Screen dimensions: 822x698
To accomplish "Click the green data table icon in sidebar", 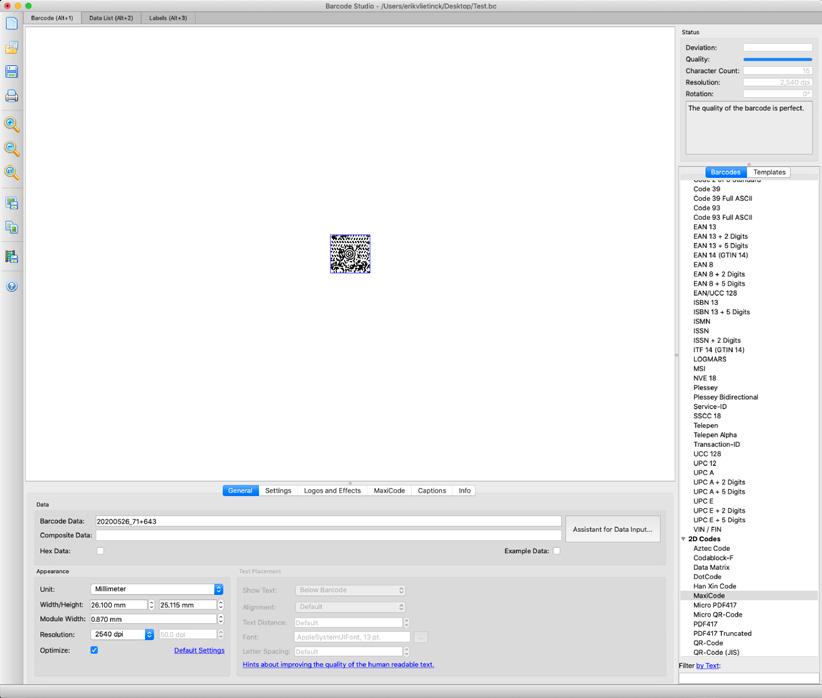I will (x=12, y=257).
